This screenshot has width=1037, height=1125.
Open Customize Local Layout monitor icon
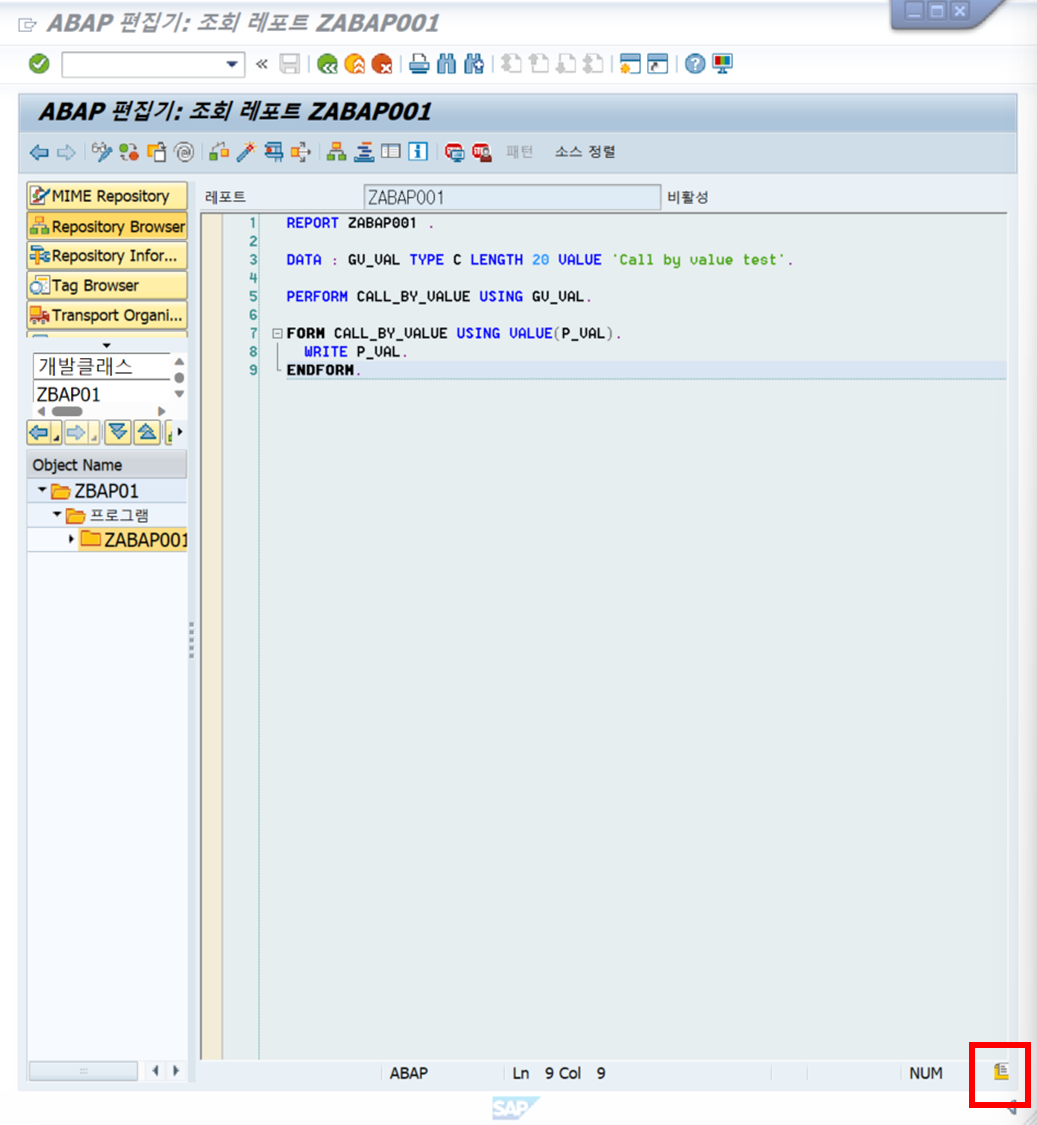[x=722, y=64]
